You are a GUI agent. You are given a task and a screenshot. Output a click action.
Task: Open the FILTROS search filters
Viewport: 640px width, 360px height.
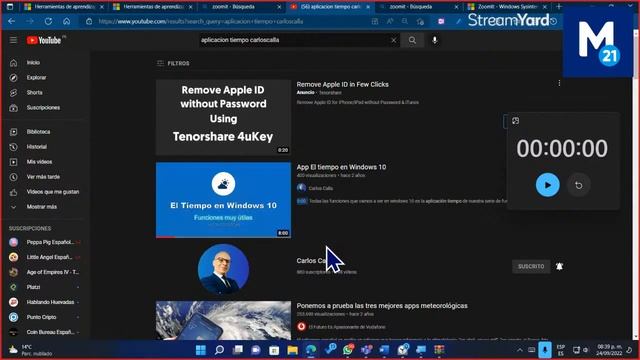click(x=173, y=63)
